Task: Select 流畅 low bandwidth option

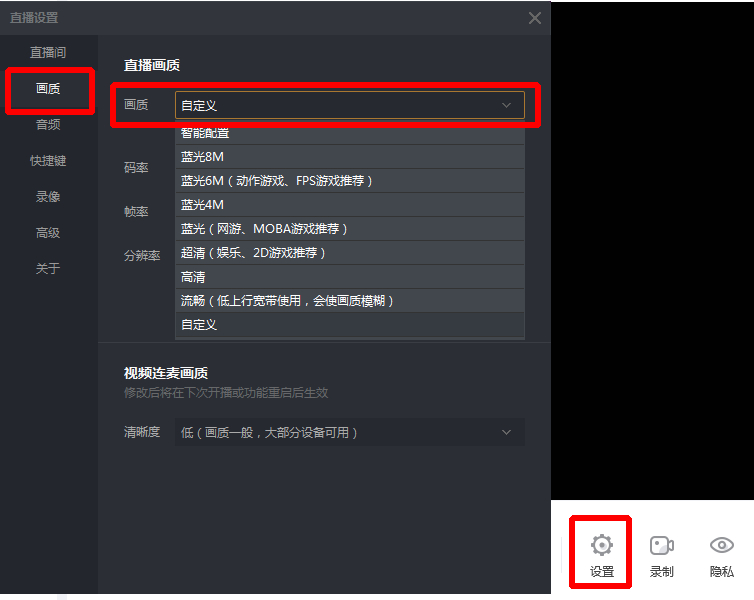Action: point(350,301)
